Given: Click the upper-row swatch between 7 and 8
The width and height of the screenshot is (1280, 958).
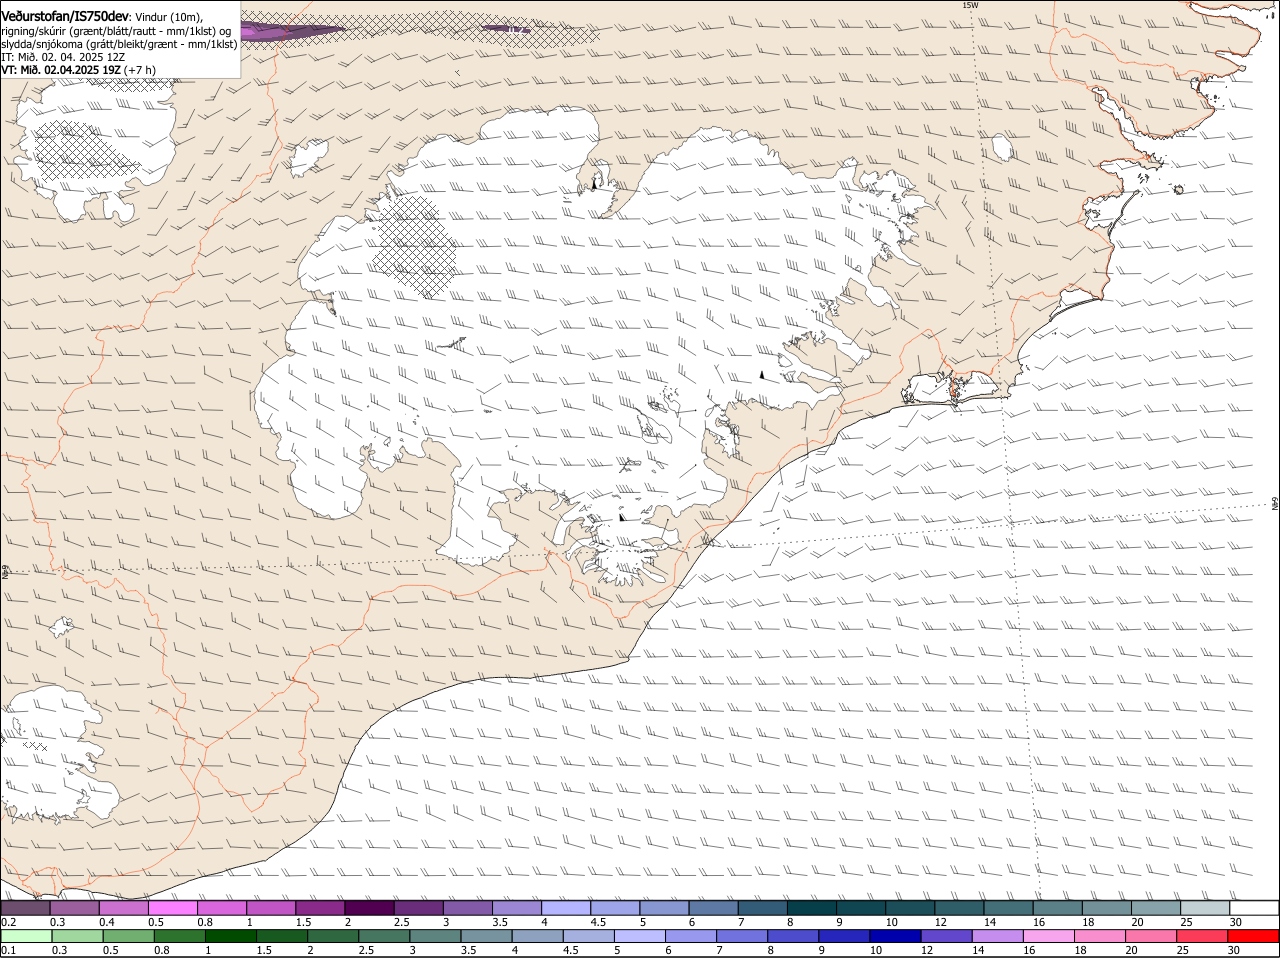Looking at the screenshot, I should tap(762, 908).
